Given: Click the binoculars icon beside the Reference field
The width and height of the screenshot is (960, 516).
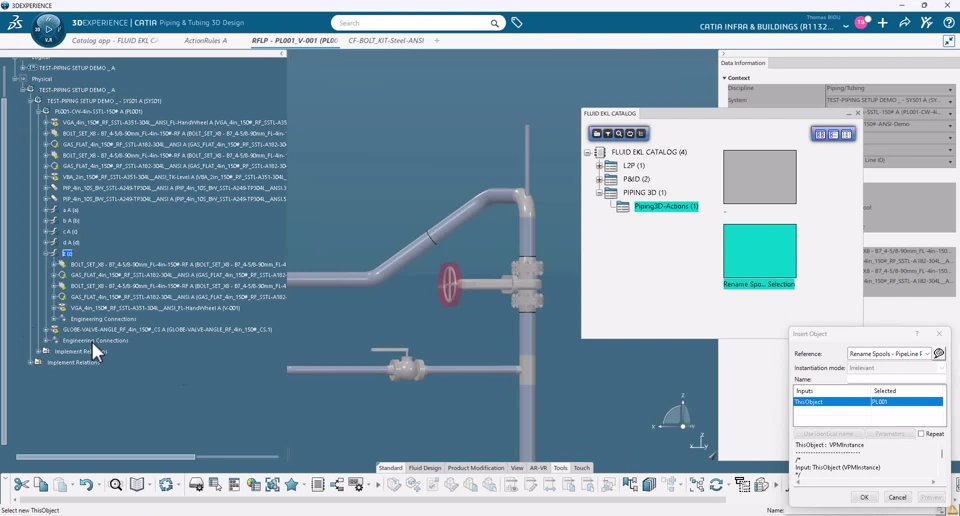Looking at the screenshot, I should pos(939,353).
